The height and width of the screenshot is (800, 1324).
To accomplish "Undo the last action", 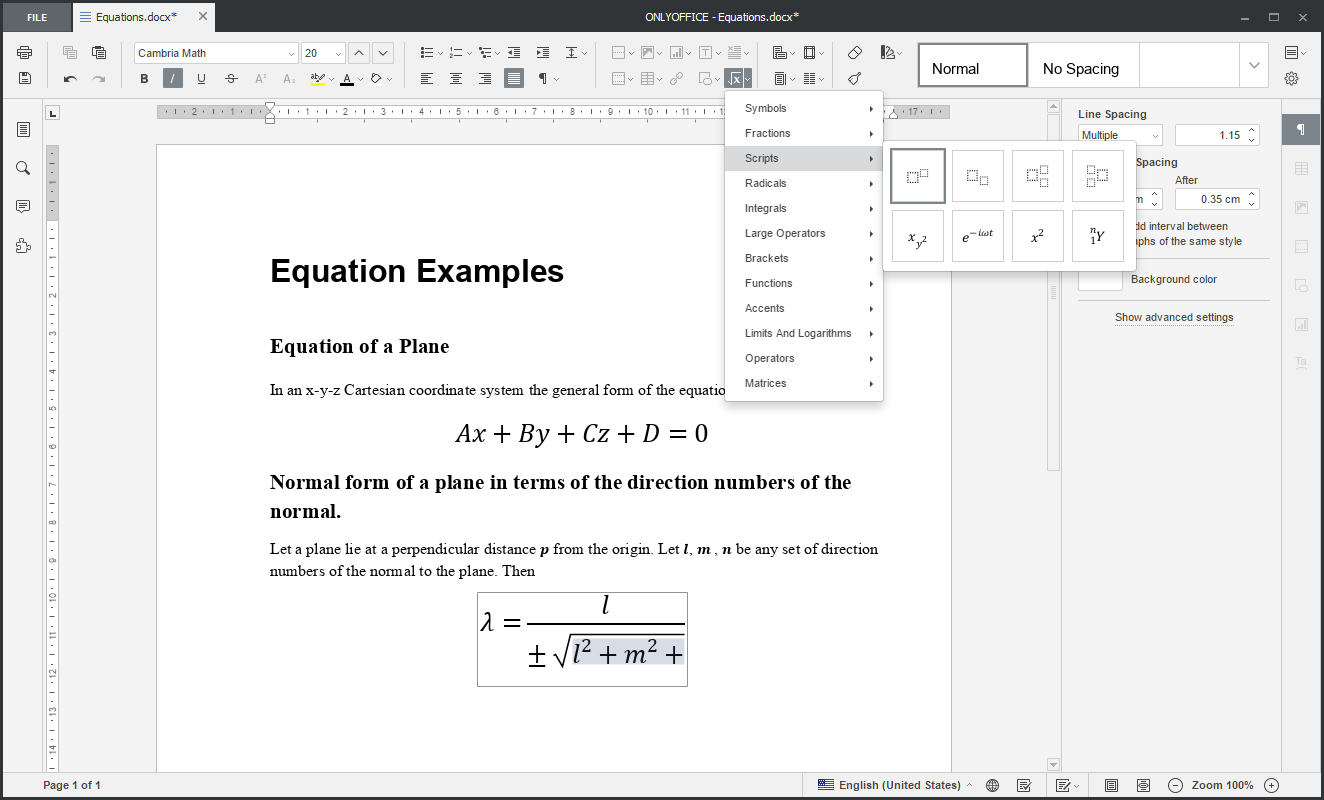I will click(x=70, y=78).
